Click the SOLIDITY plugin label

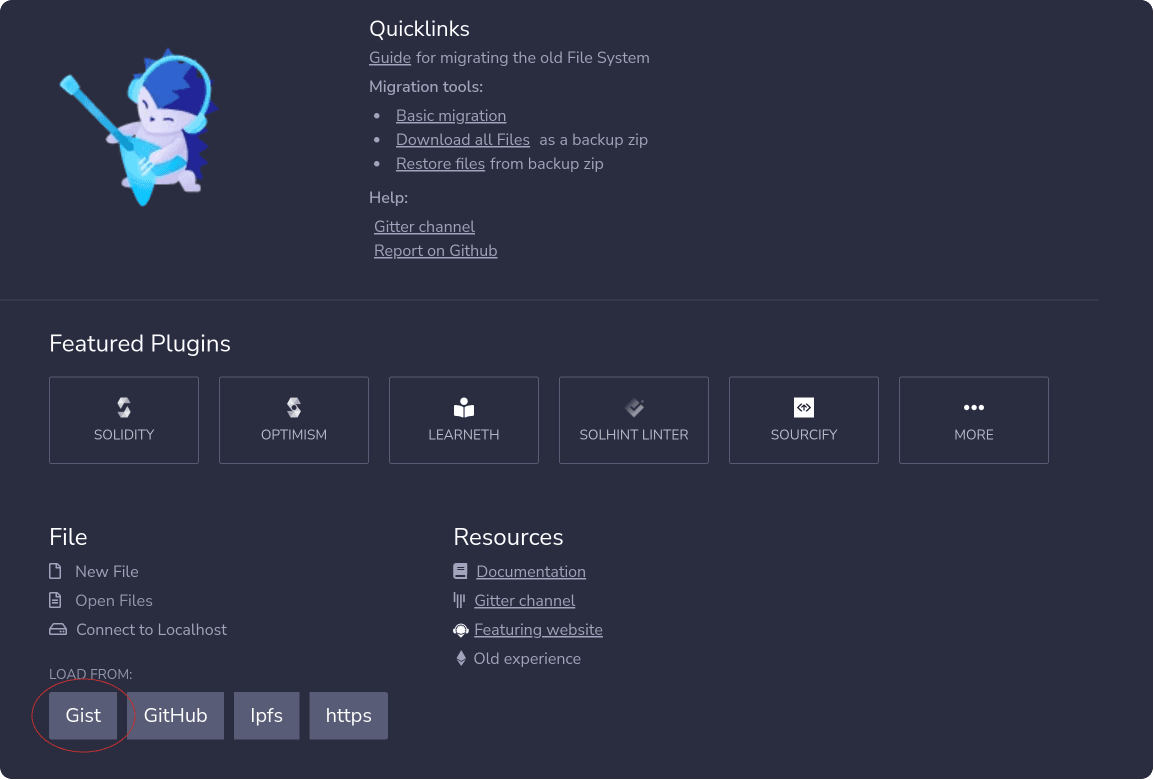tap(124, 435)
